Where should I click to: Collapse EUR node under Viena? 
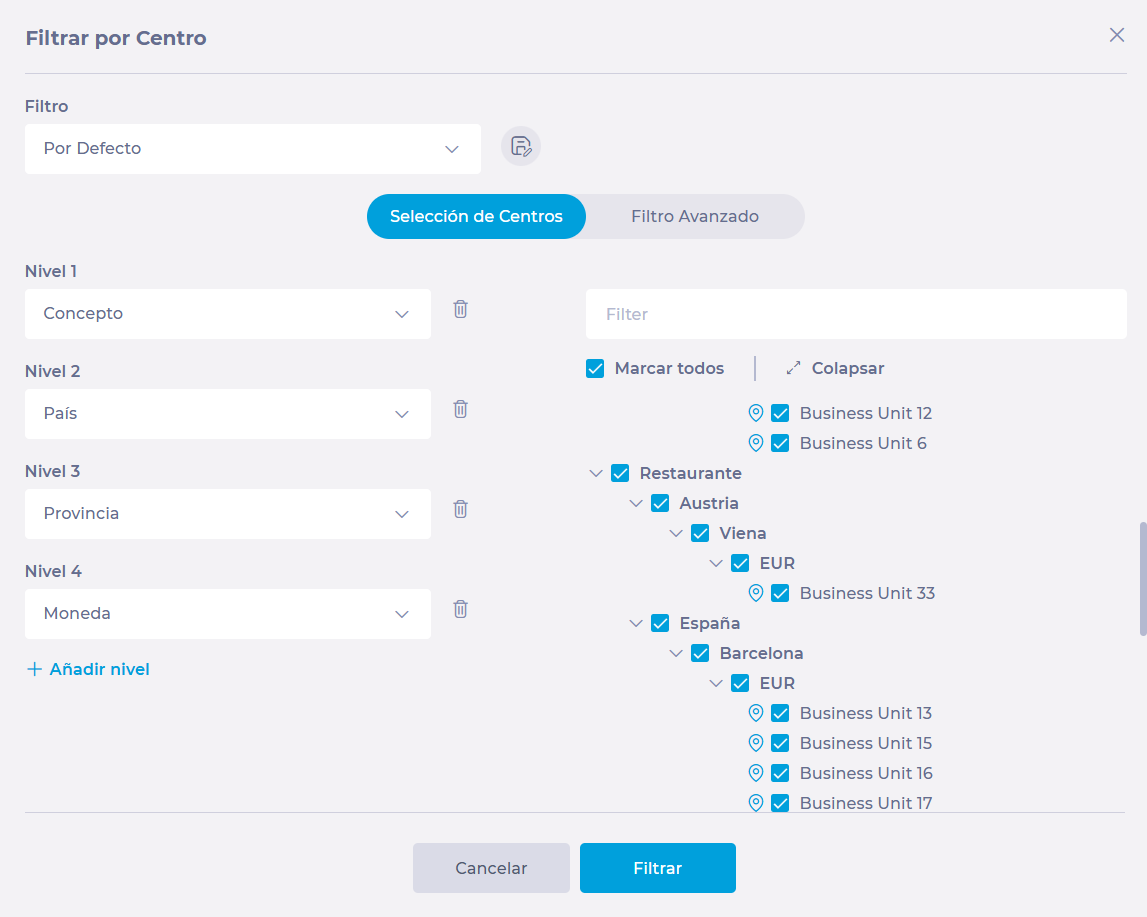(x=716, y=563)
